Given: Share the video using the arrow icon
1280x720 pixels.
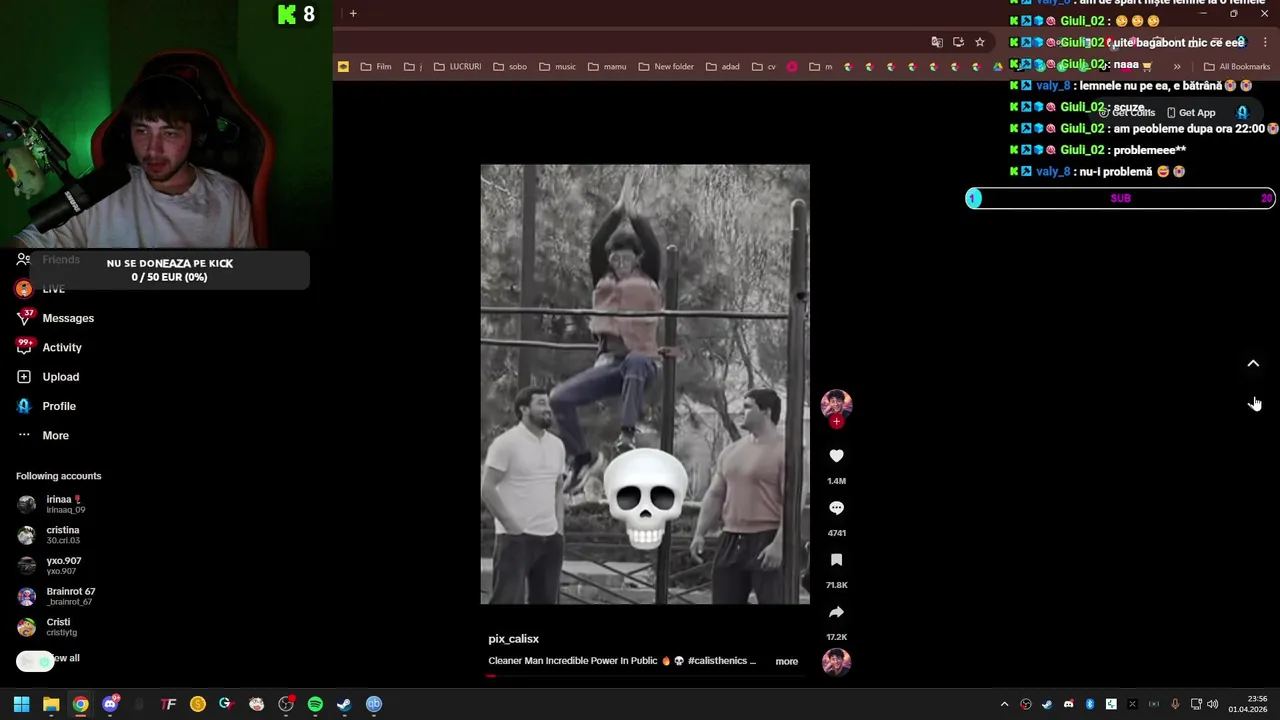Looking at the screenshot, I should (836, 612).
